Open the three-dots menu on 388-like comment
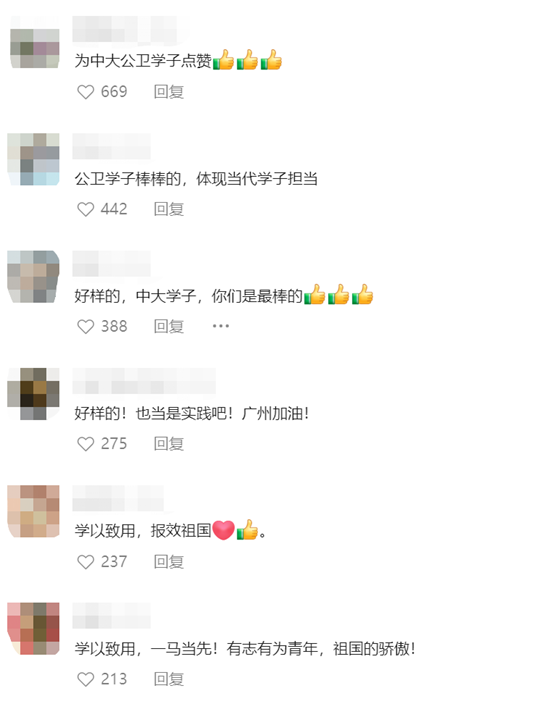Screen dimensions: 544x717 (221, 326)
